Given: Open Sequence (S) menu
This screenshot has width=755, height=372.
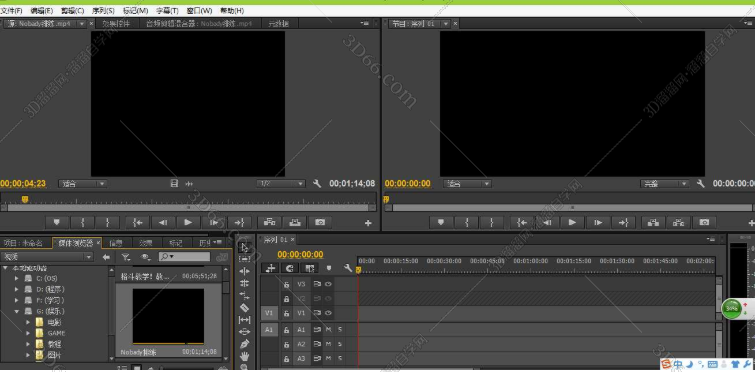Looking at the screenshot, I should point(103,11).
